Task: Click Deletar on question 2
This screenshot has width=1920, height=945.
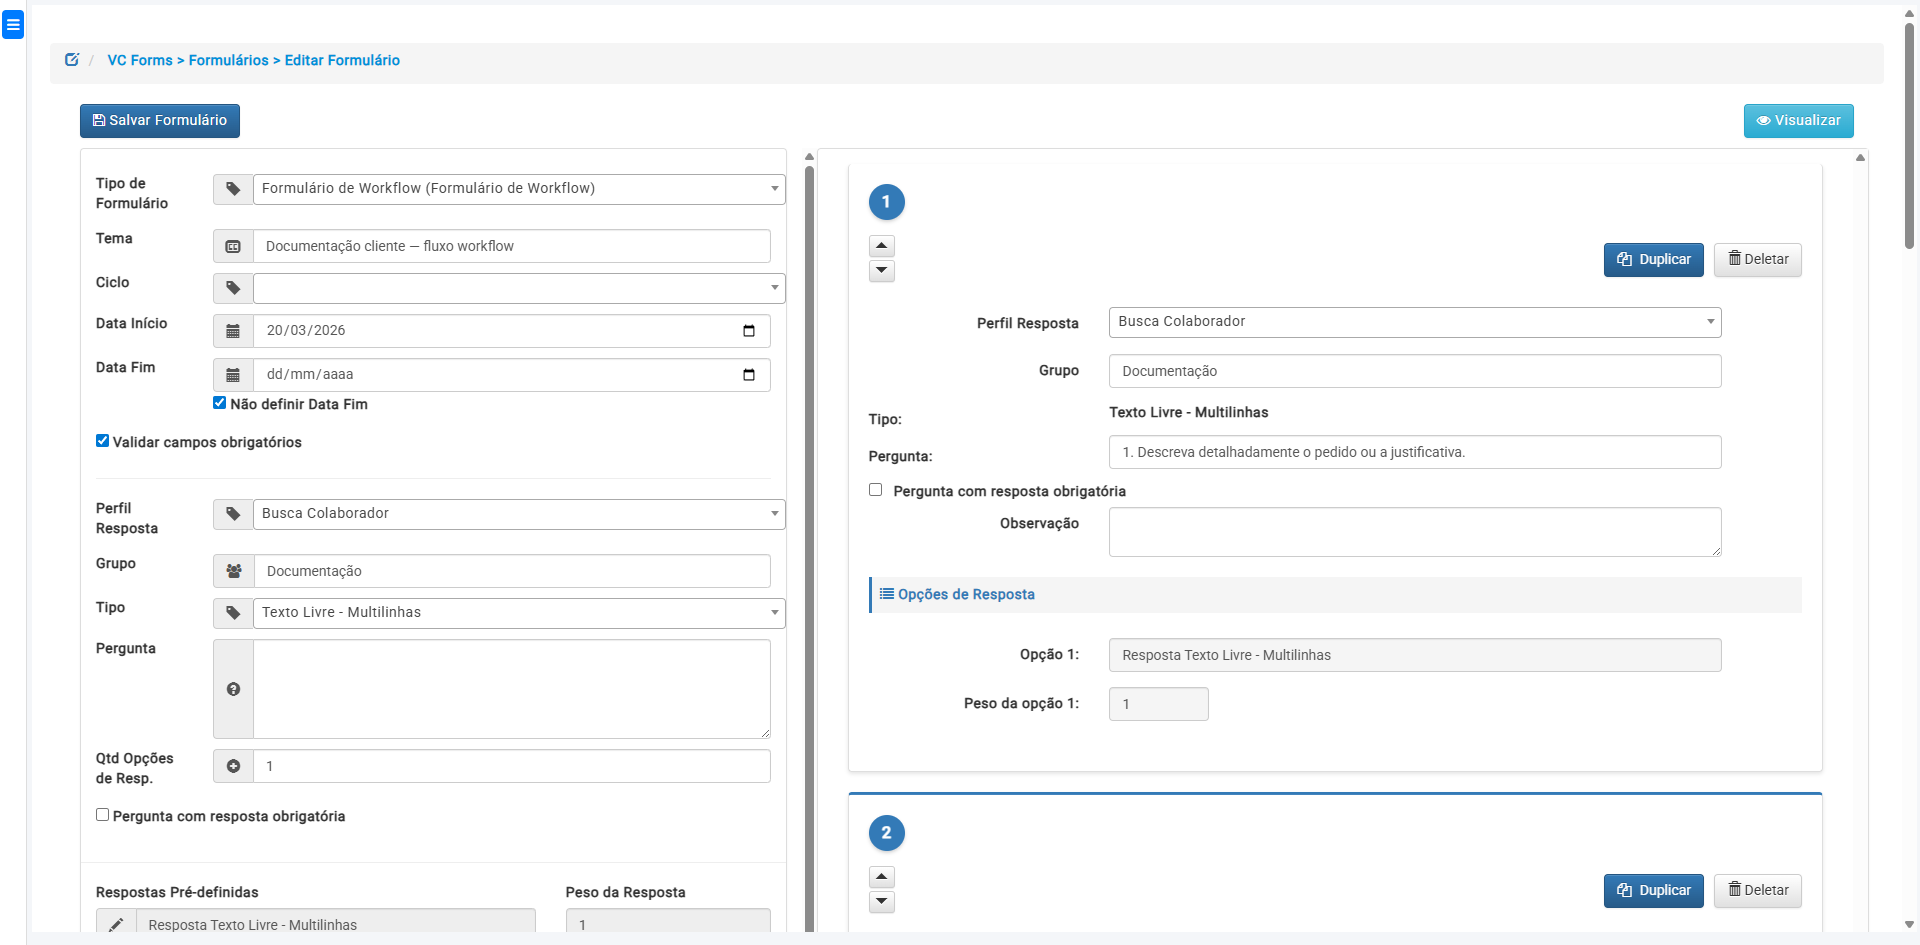Action: tap(1757, 890)
